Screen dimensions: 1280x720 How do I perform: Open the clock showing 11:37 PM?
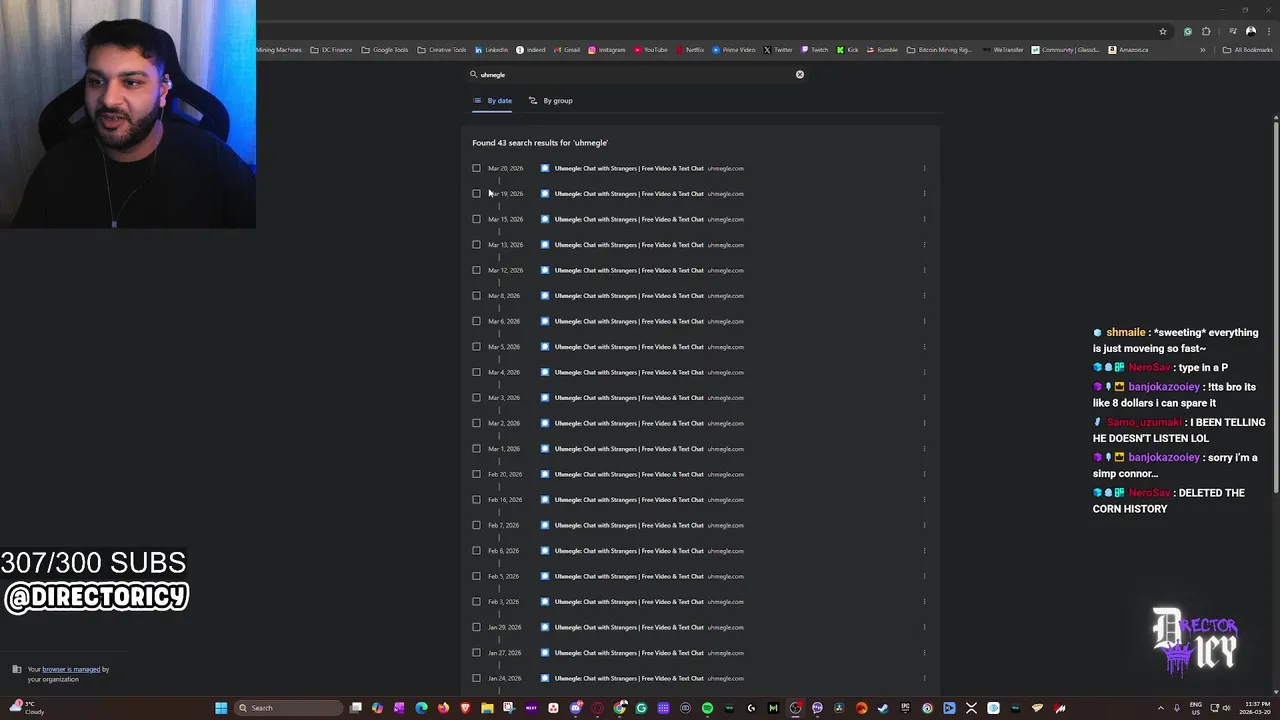pos(1257,708)
